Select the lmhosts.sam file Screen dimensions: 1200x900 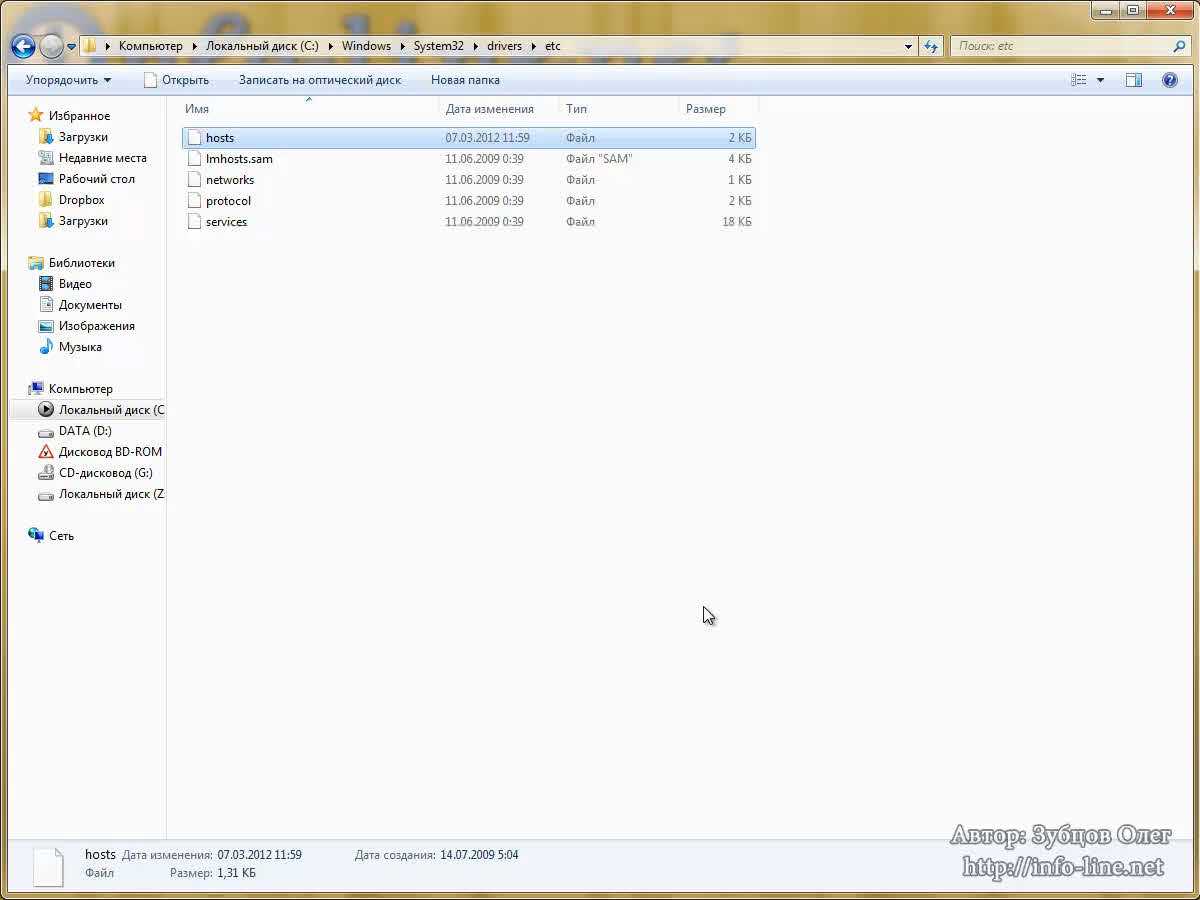(x=239, y=159)
